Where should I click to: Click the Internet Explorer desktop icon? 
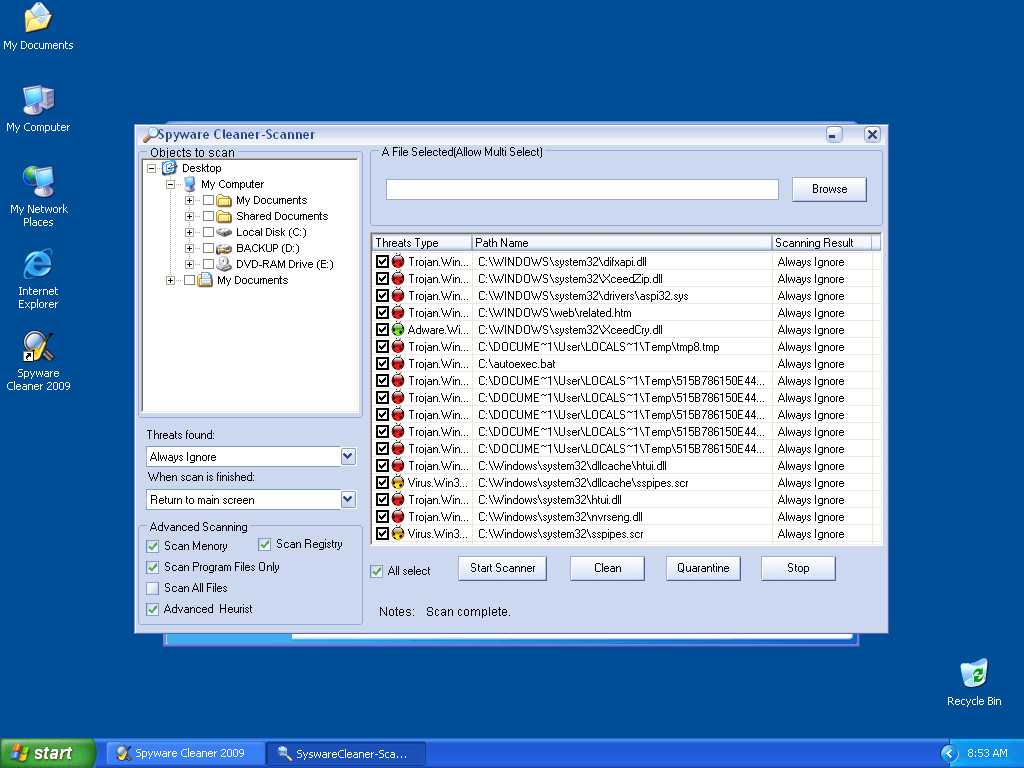(x=38, y=264)
